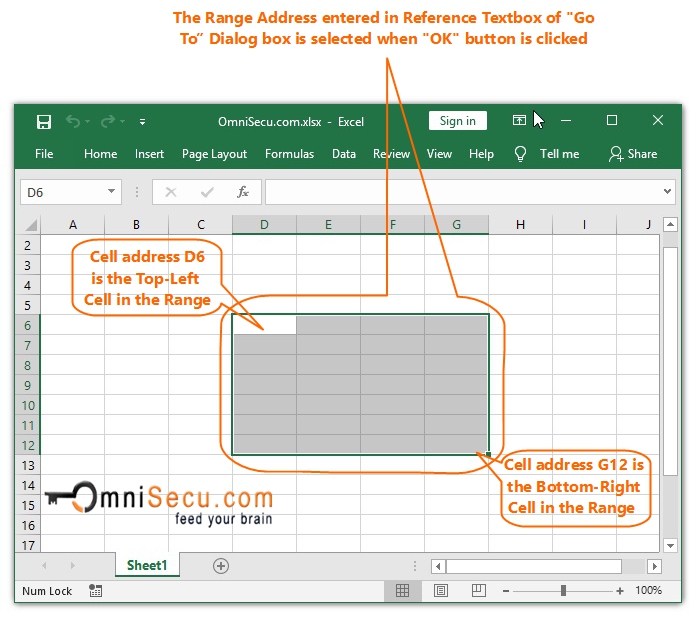Image resolution: width=696 pixels, height=619 pixels.
Task: Open the Undo history dropdown arrow
Action: click(87, 122)
